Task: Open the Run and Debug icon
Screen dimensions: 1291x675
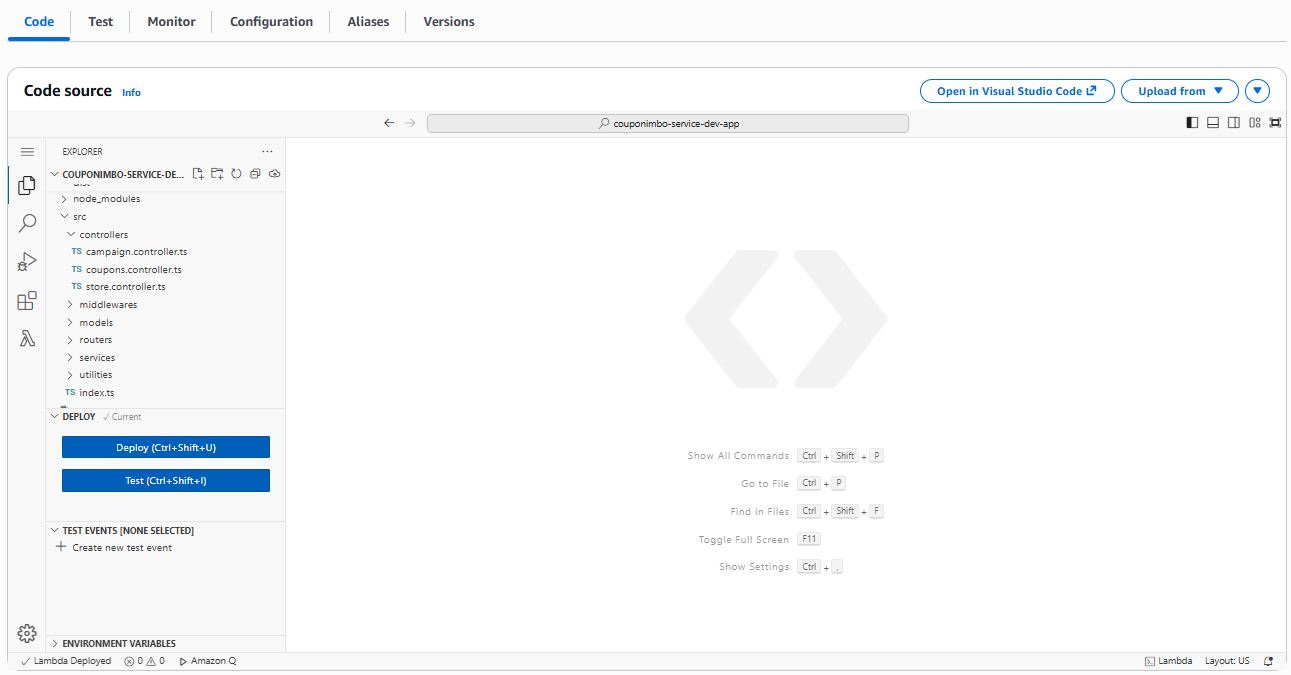Action: tap(27, 262)
